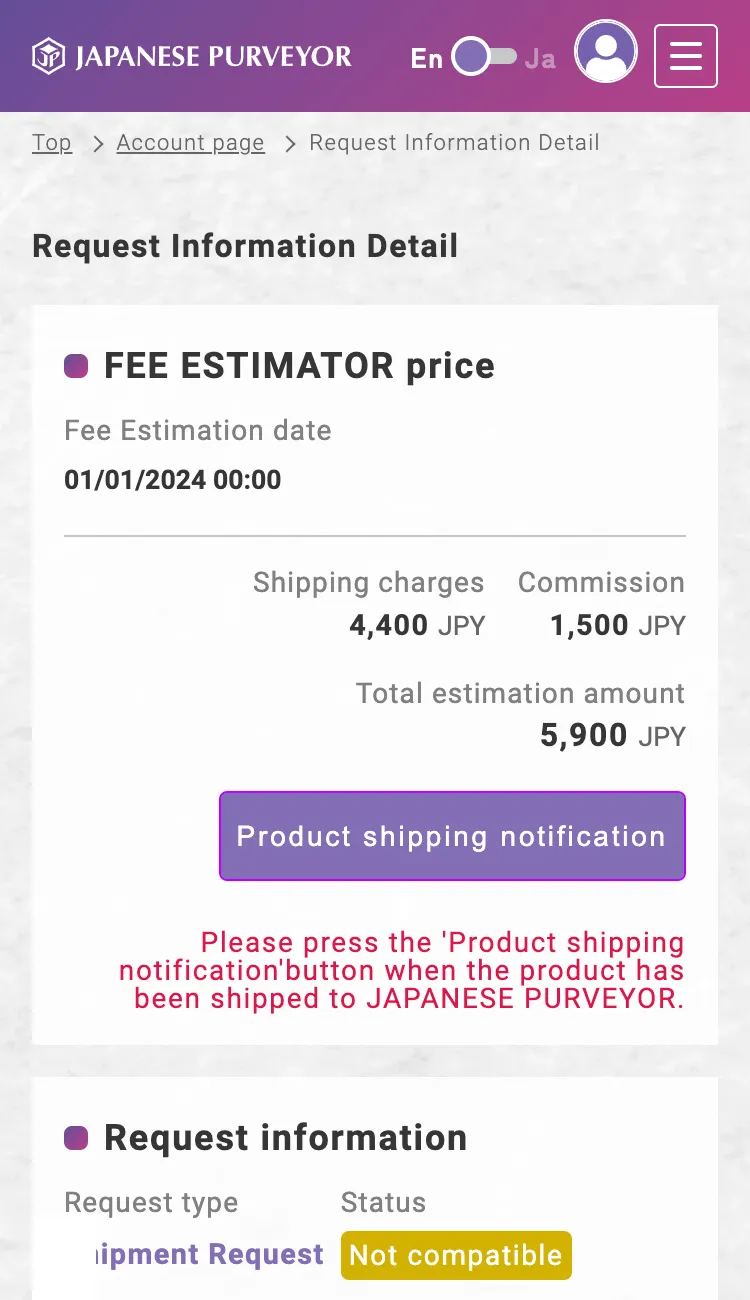Click the Japanese Purveyor cube logo icon
Viewport: 750px width, 1300px height.
pyautogui.click(x=48, y=56)
